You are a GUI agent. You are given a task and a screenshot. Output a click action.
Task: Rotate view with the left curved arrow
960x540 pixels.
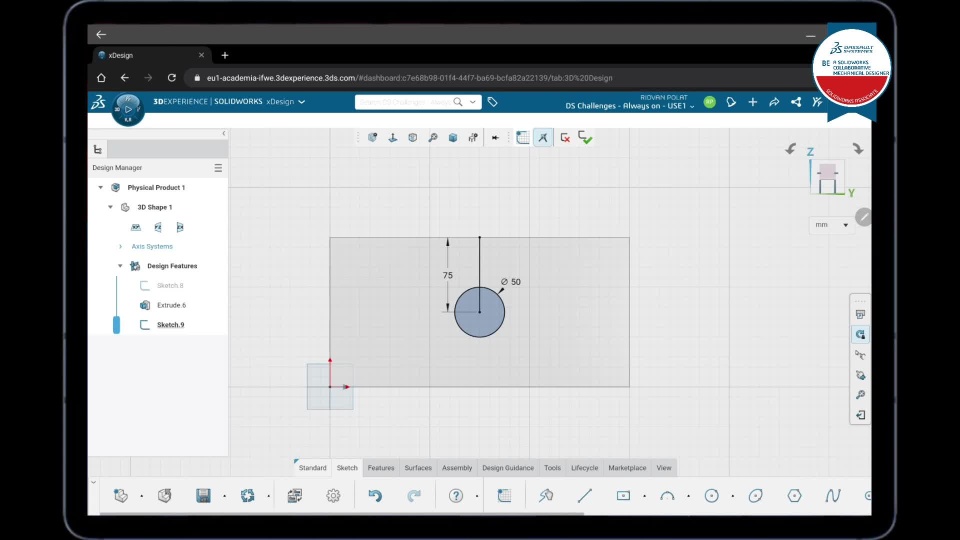791,149
